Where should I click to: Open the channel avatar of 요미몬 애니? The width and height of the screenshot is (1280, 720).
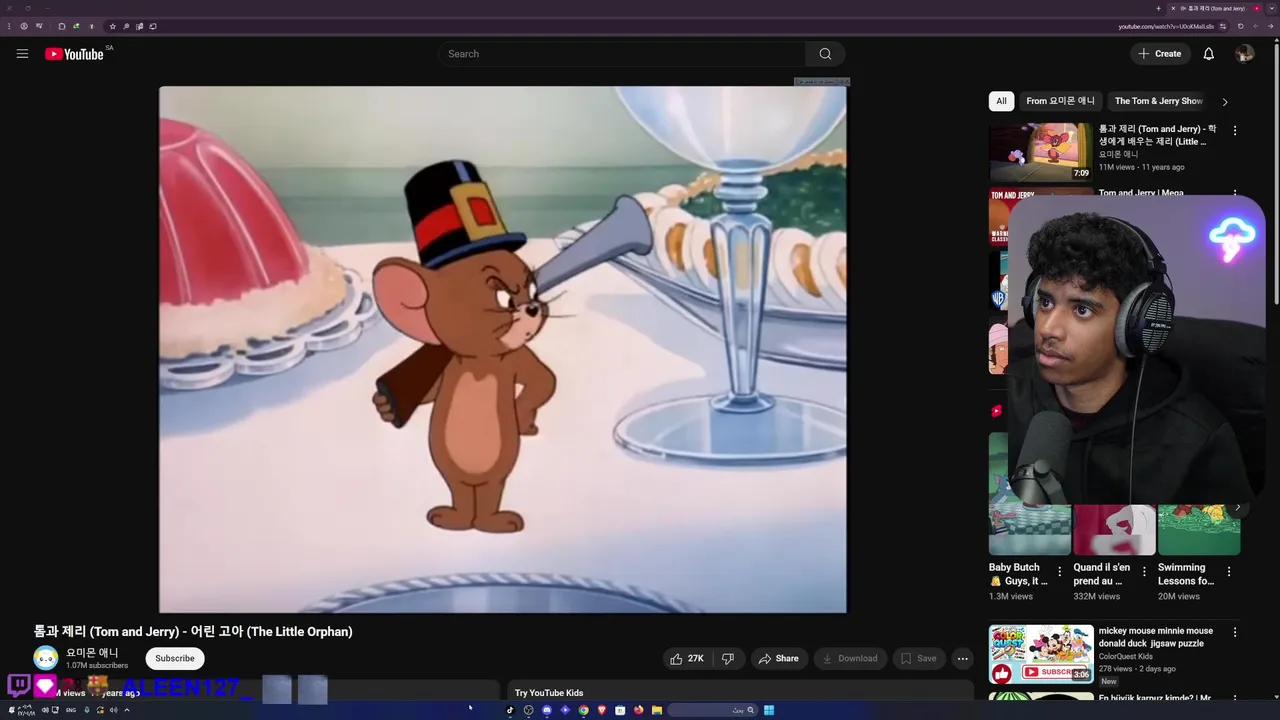46,658
